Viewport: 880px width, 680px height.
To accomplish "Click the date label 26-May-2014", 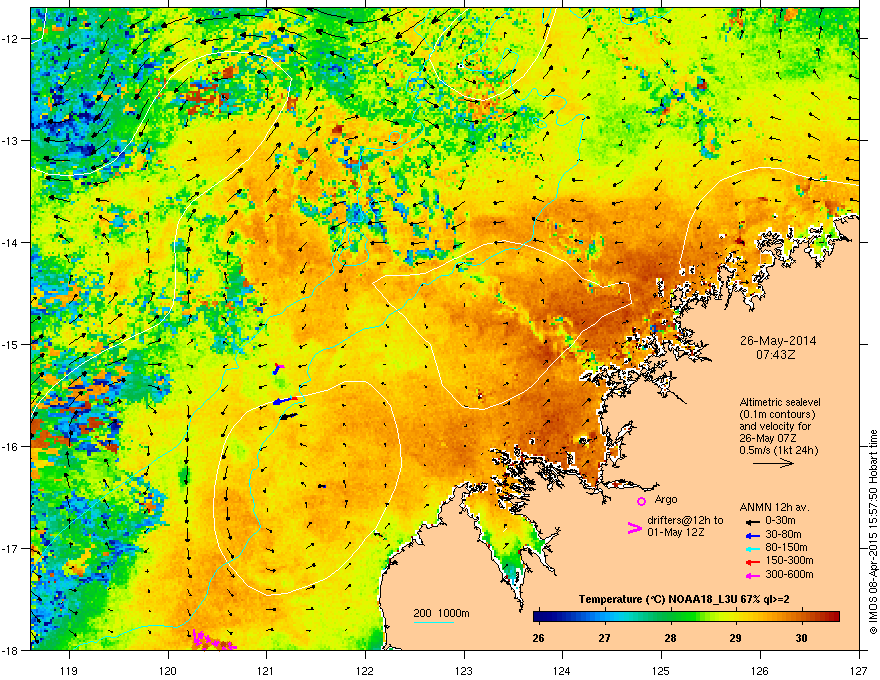I will coord(778,341).
